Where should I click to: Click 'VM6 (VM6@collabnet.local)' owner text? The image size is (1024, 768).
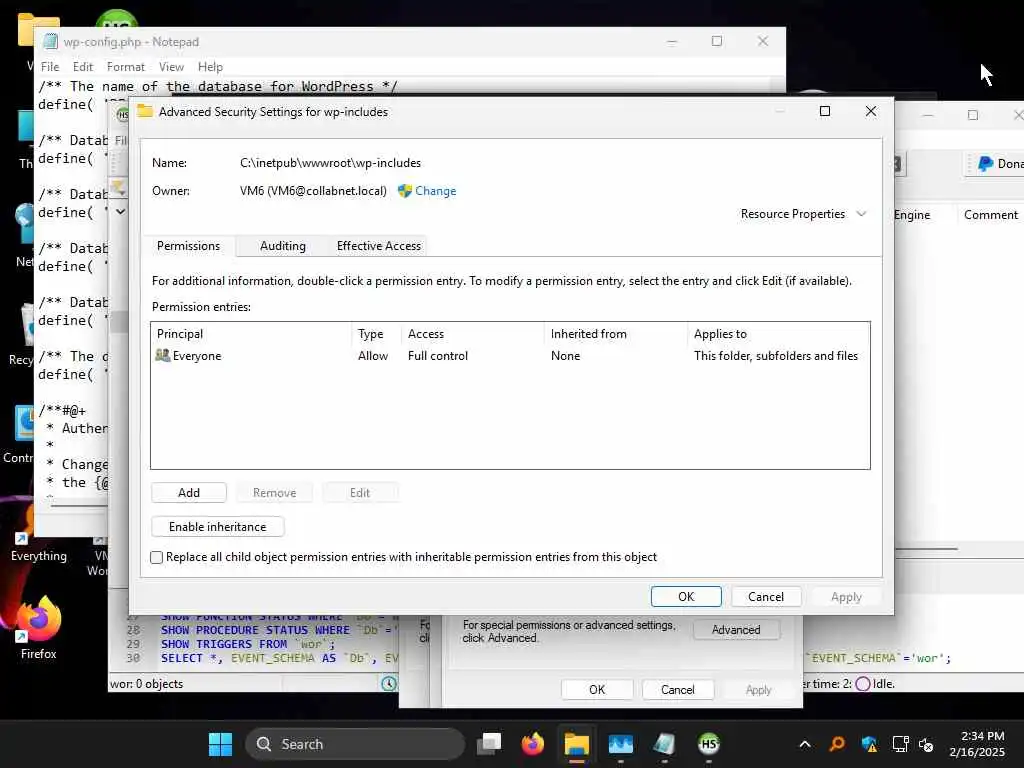pyautogui.click(x=313, y=191)
